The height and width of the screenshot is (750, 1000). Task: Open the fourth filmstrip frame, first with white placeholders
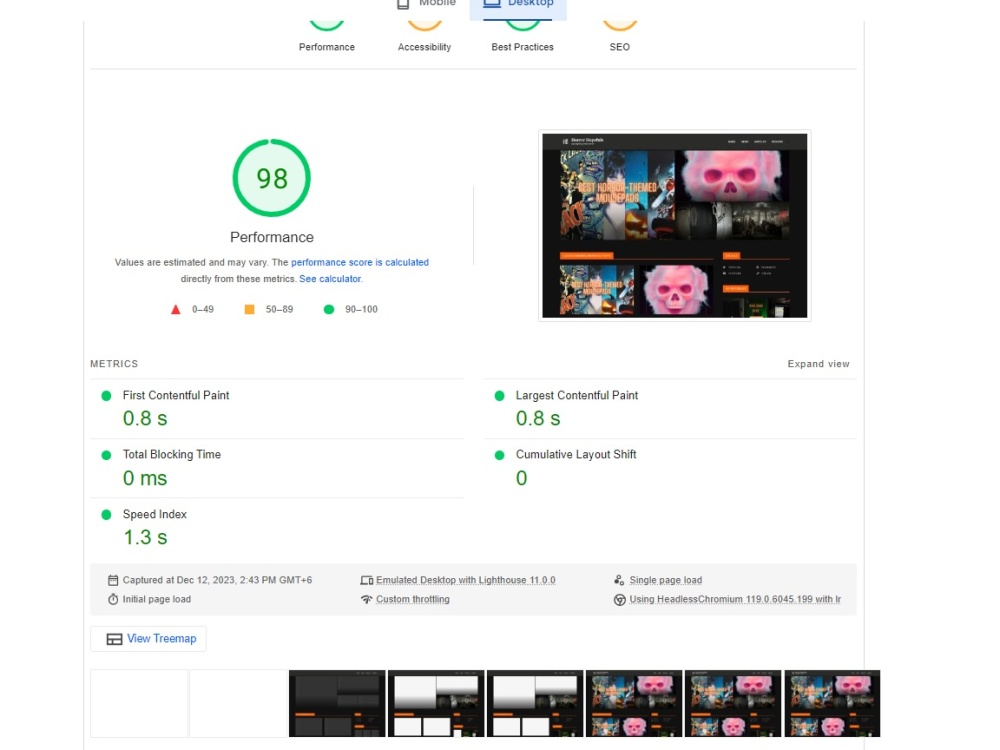coord(436,703)
